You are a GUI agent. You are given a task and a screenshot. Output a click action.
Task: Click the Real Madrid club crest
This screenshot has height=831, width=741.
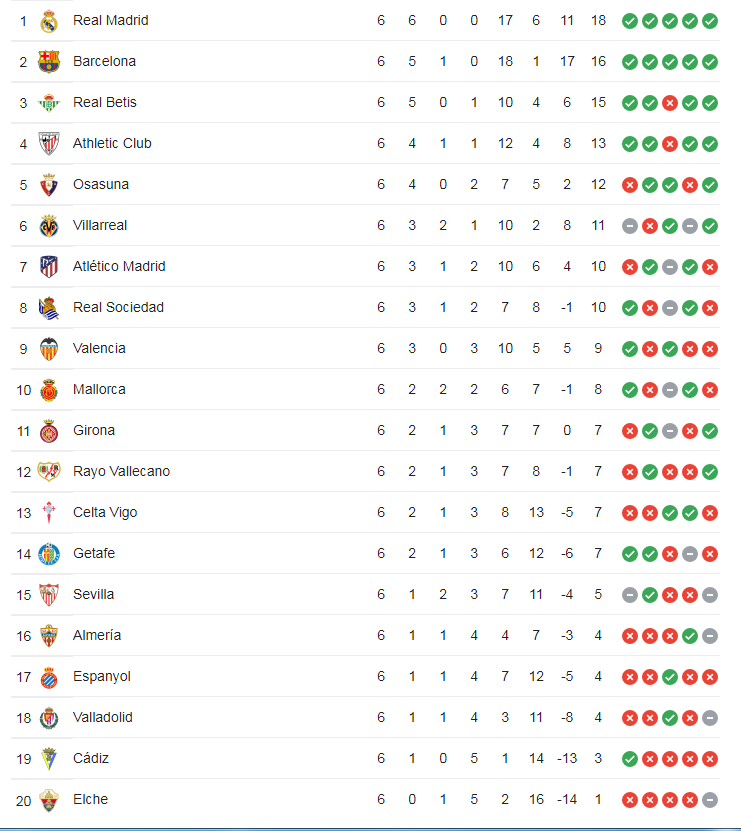[49, 21]
